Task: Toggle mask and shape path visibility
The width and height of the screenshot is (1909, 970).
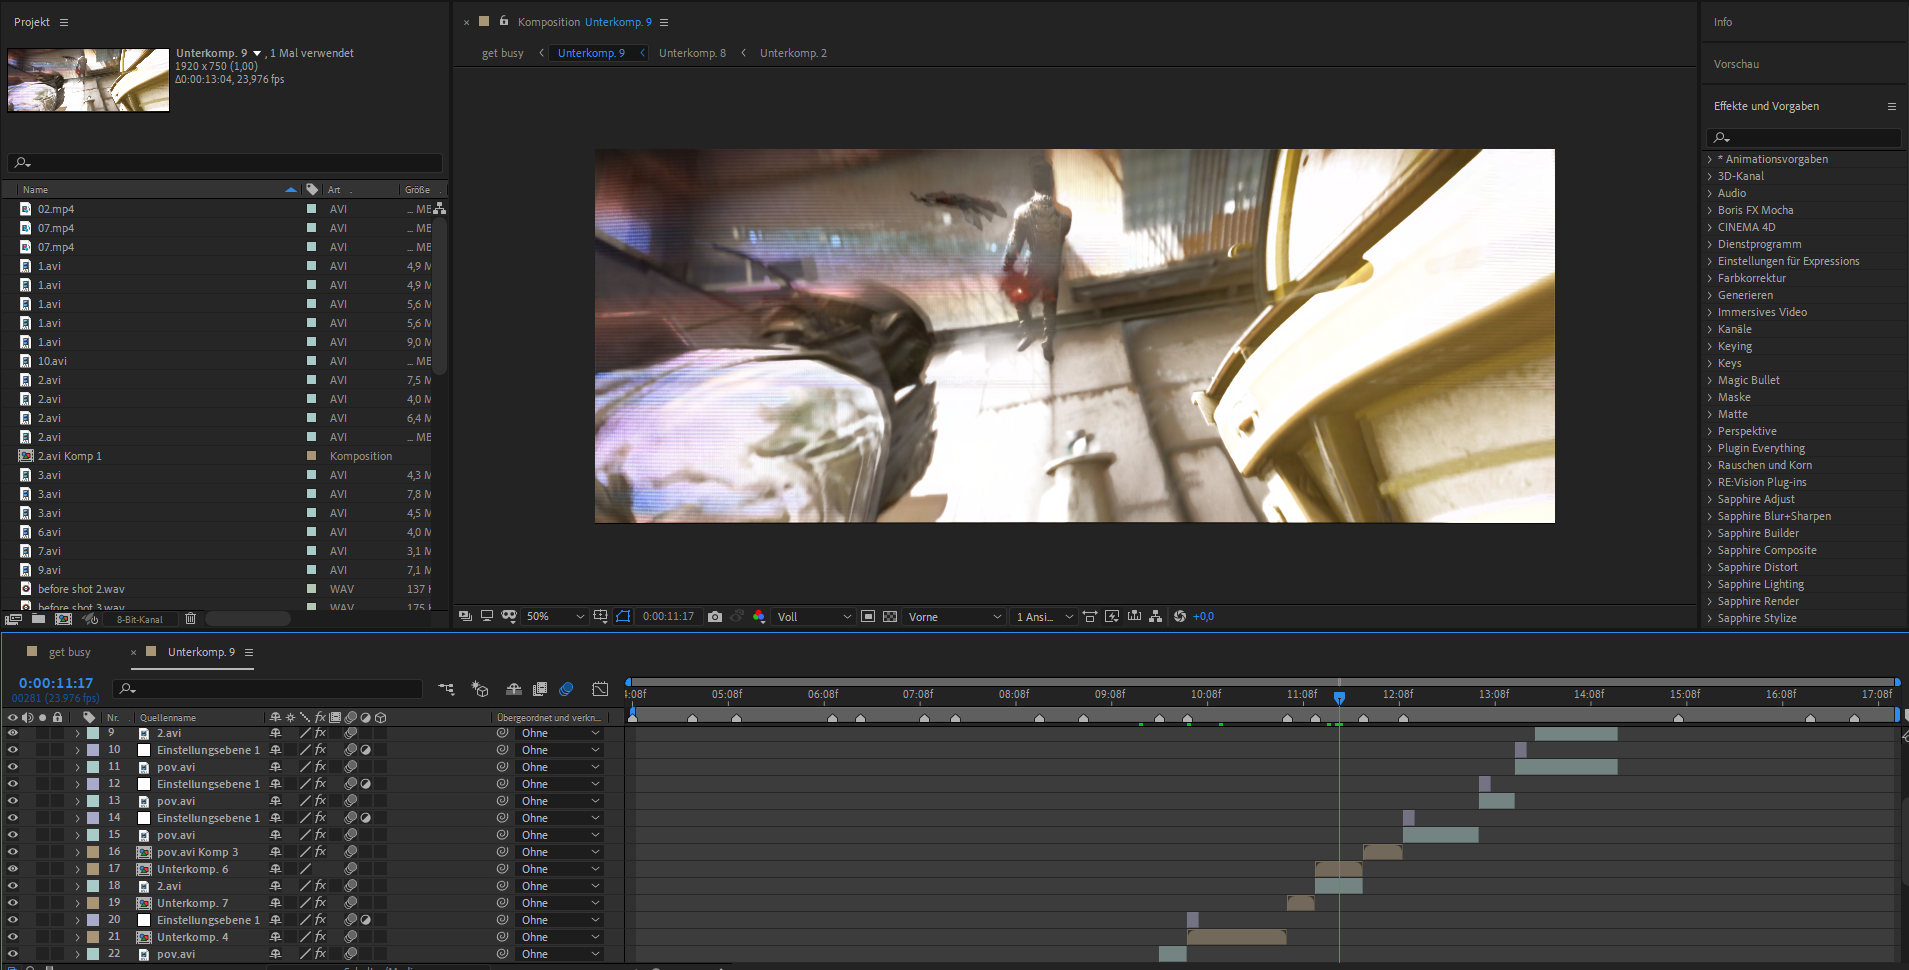Action: (x=623, y=617)
